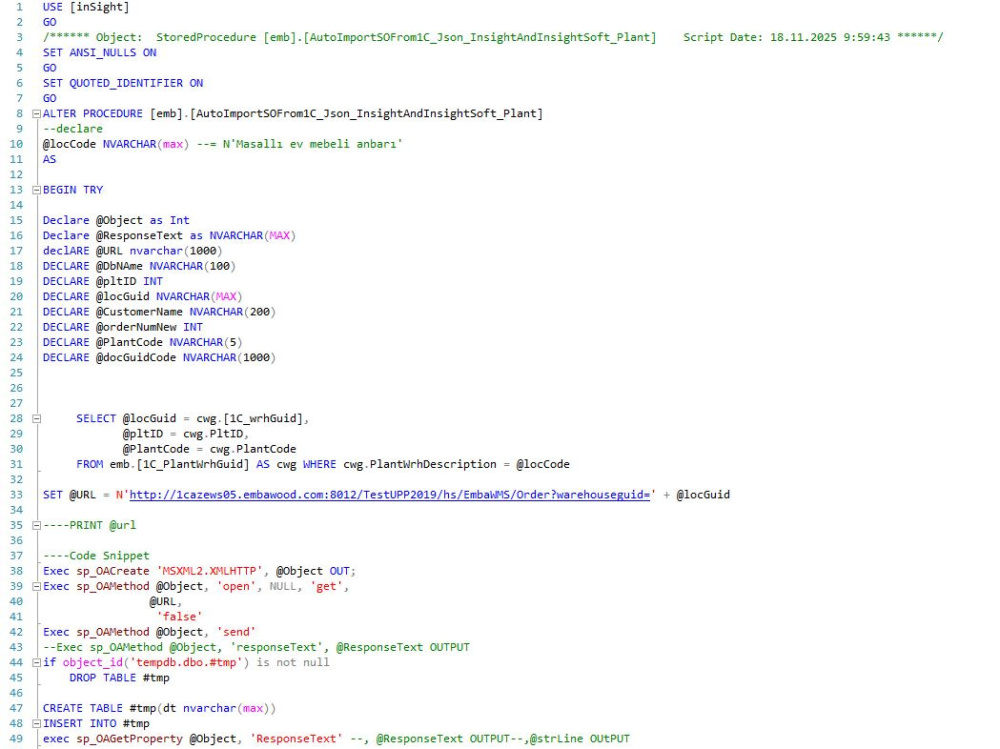Click the BEGIN TRY keyword text

(73, 190)
